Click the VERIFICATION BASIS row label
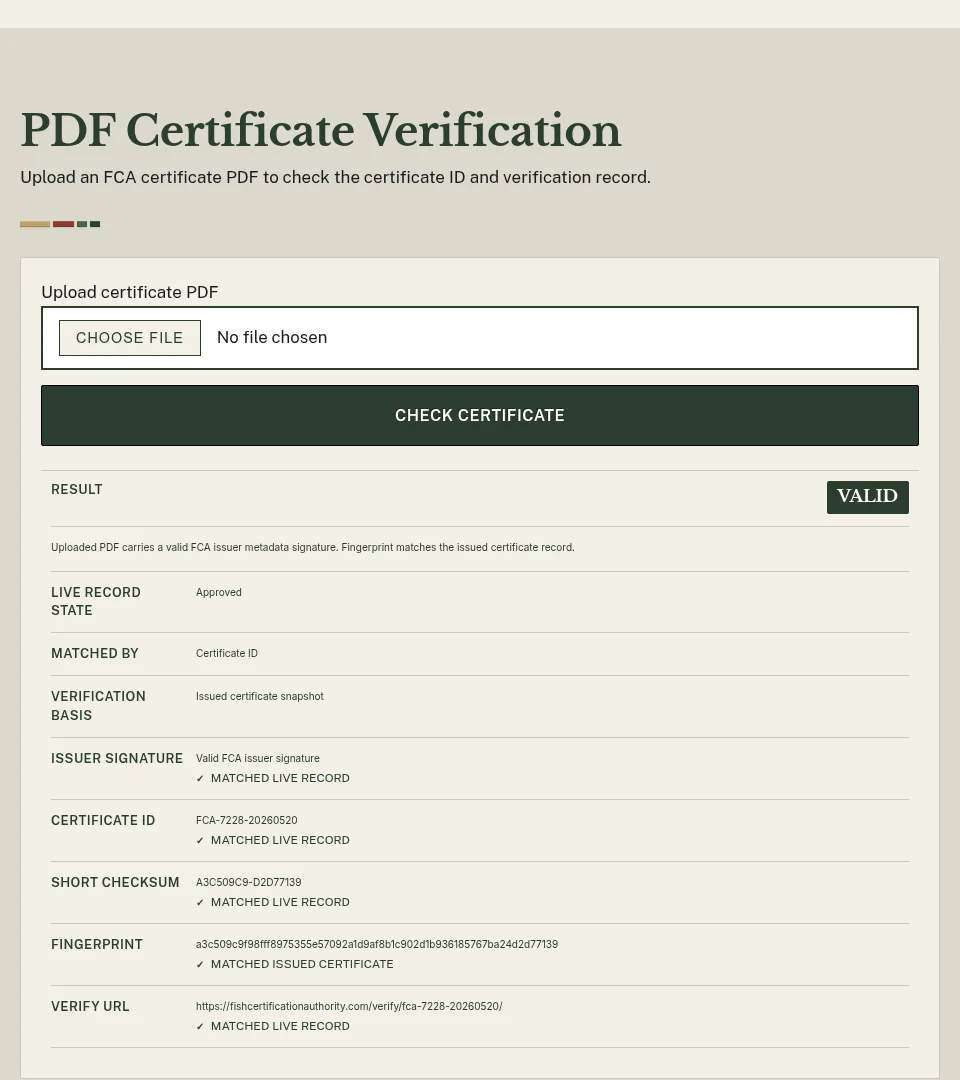The width and height of the screenshot is (960, 1080). coord(98,706)
